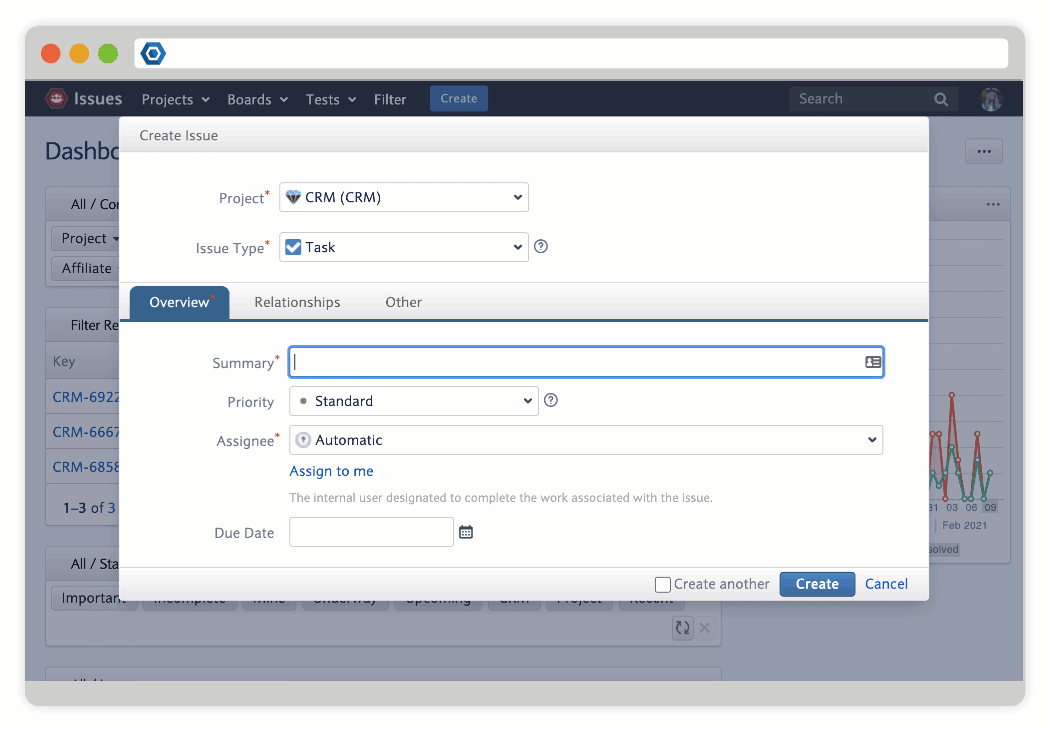This screenshot has width=1050, height=730.
Task: Switch to the Relationships tab
Action: coord(297,302)
